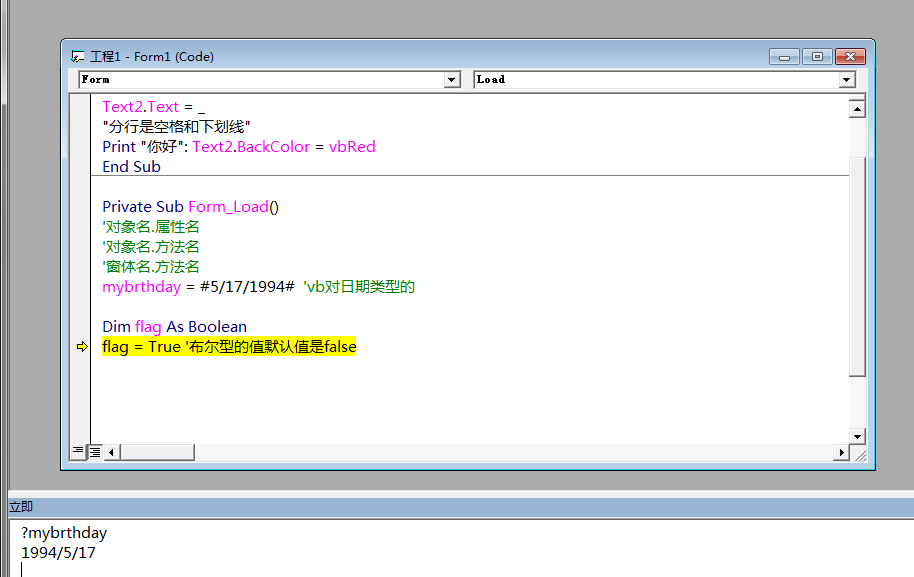
Task: Click vertical scrollbar down arrow
Action: pyautogui.click(x=857, y=436)
